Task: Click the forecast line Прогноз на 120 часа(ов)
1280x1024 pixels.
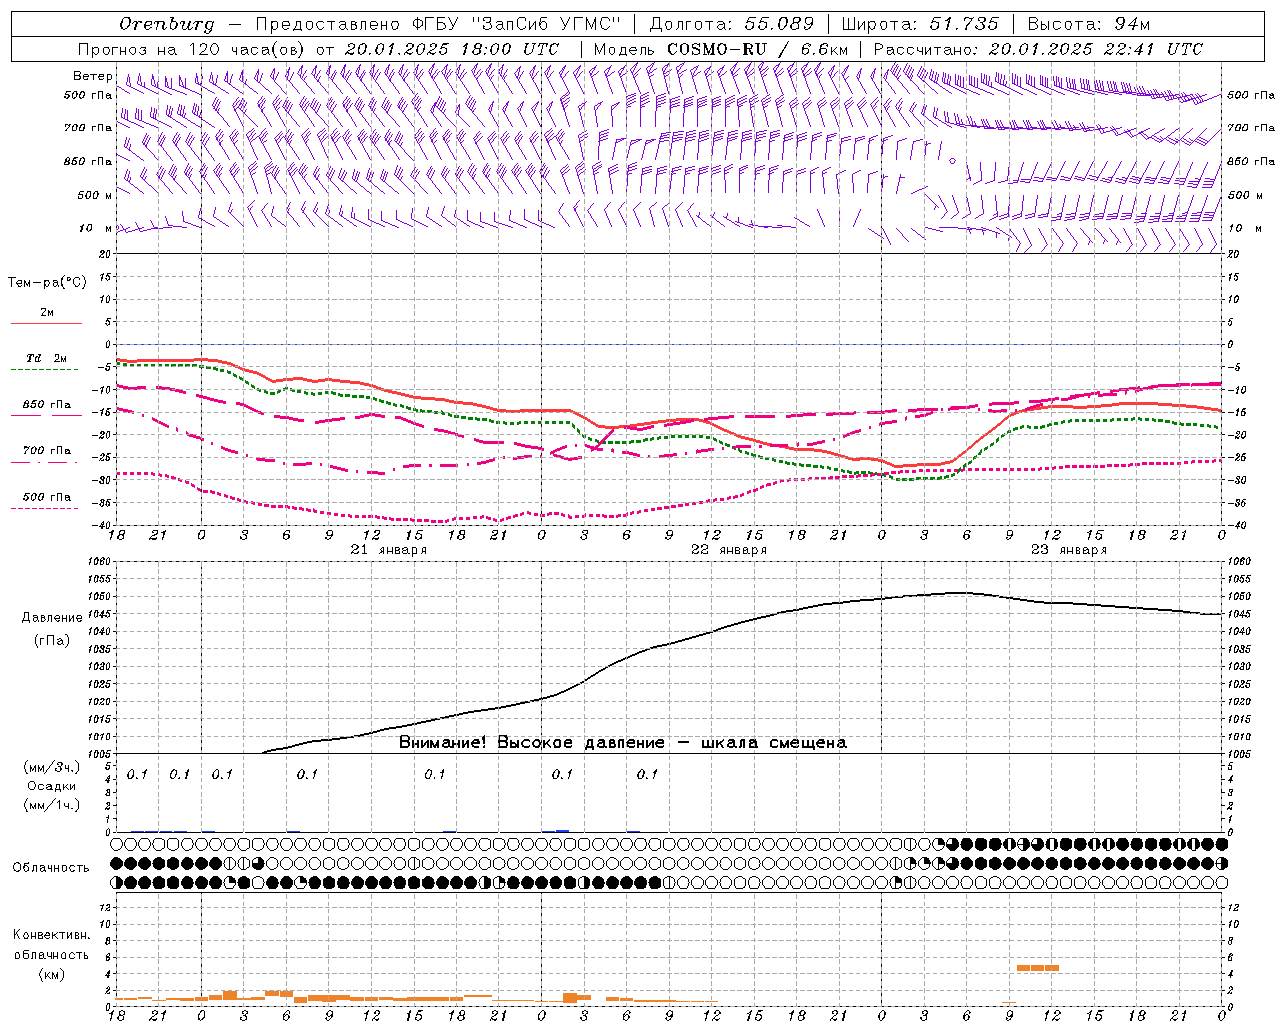Action: coord(192,49)
